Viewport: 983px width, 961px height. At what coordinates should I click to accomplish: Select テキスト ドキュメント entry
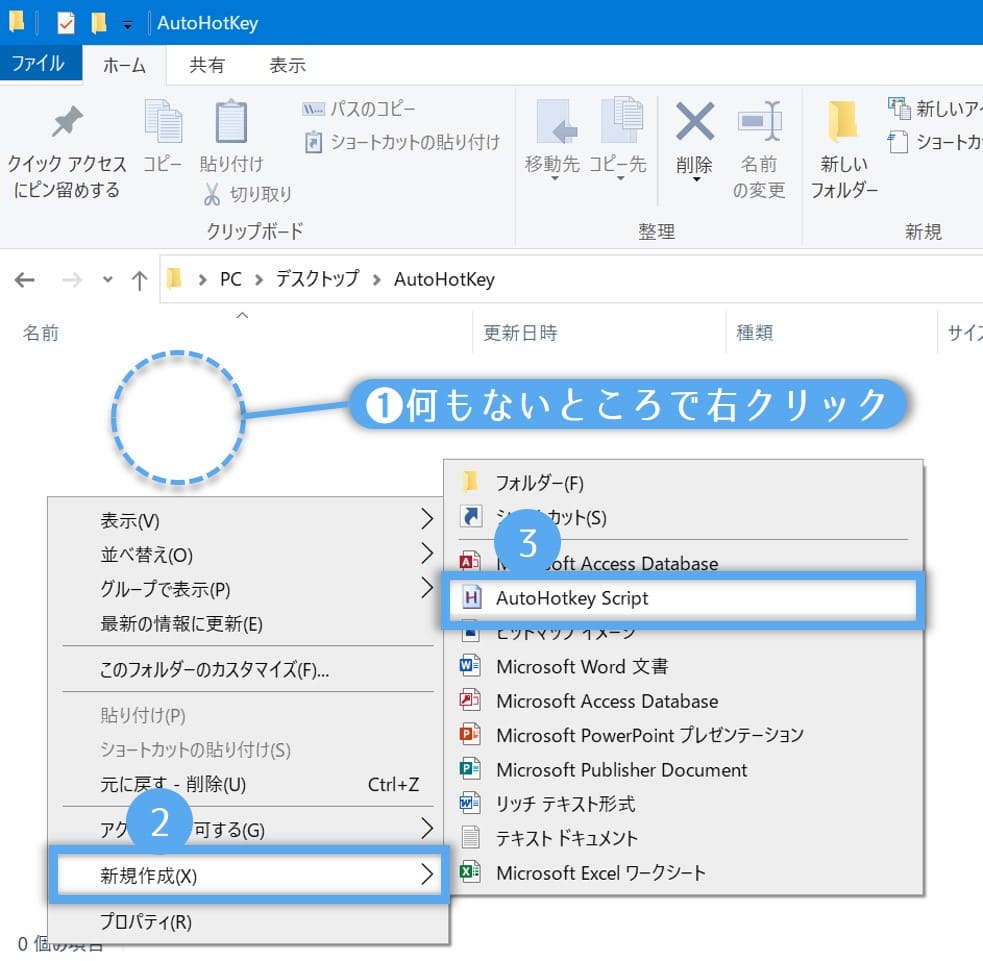683,838
